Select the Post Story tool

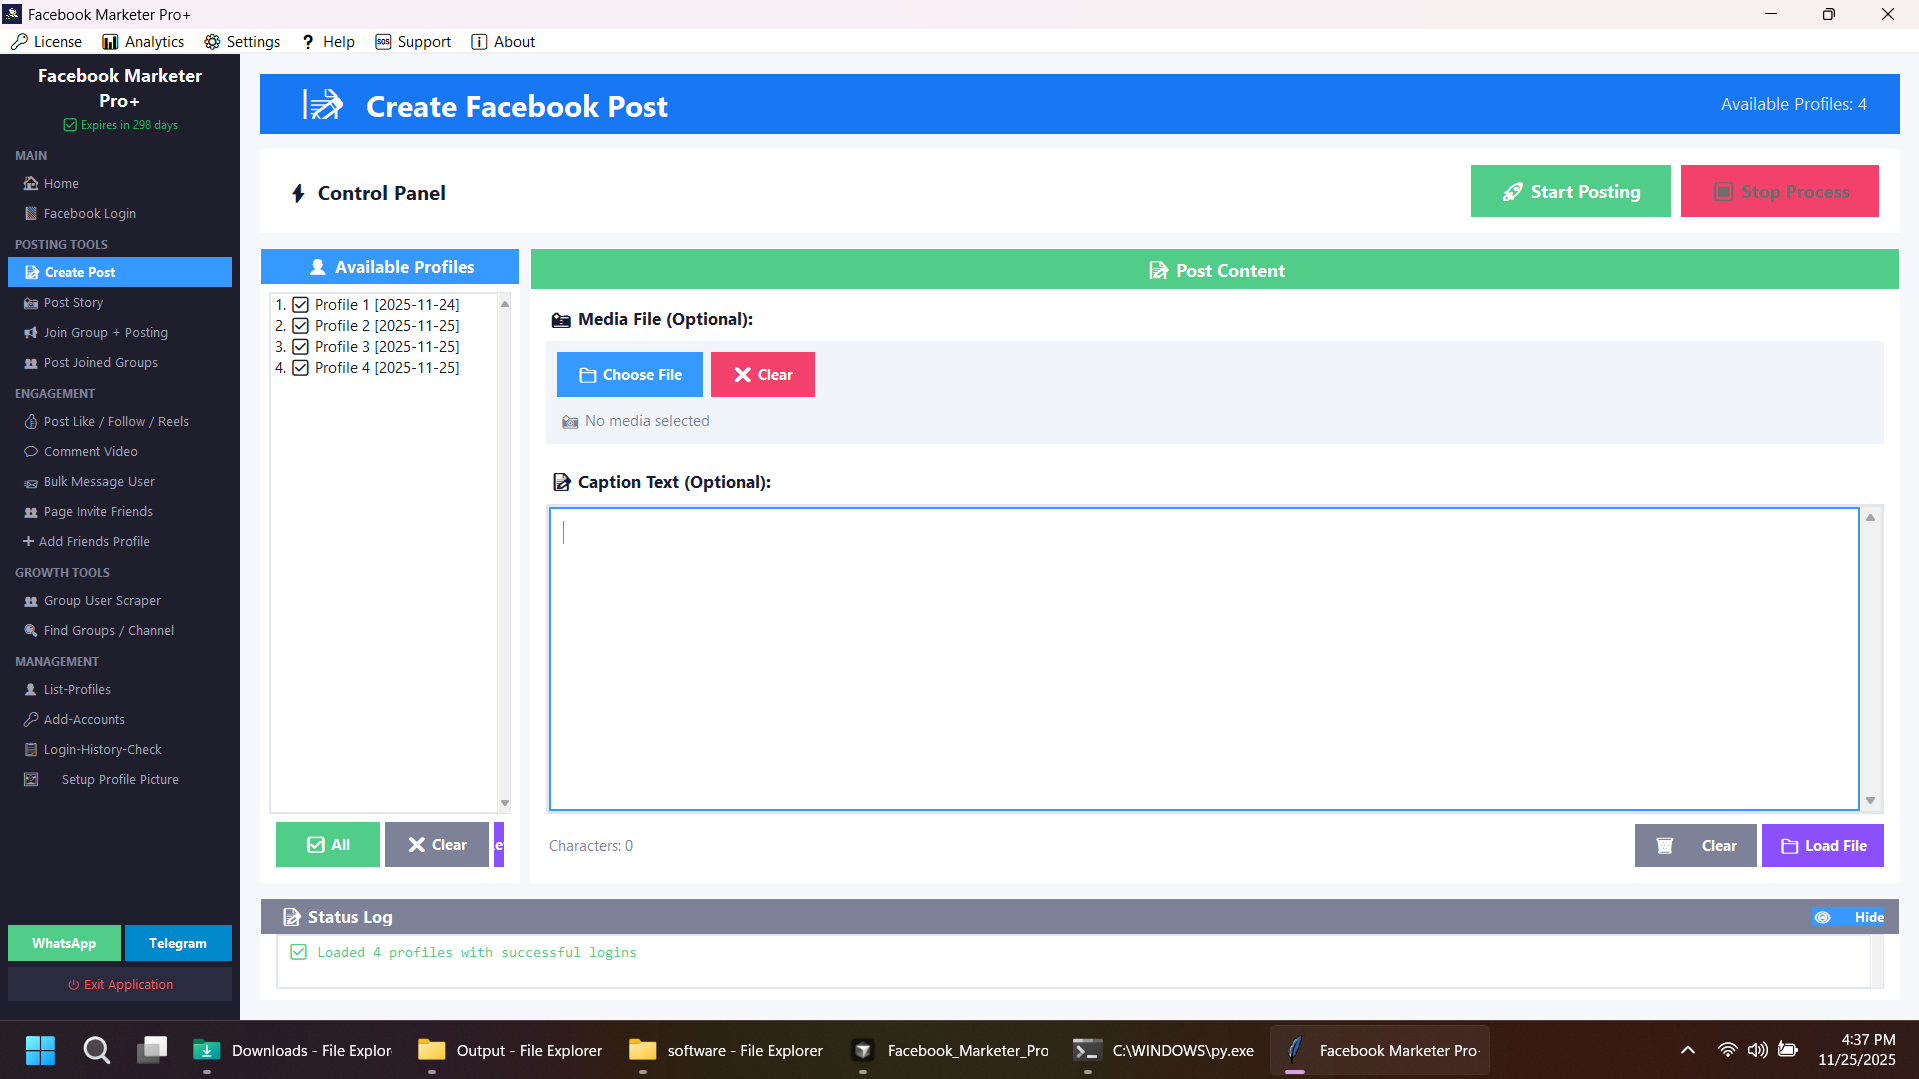point(72,302)
